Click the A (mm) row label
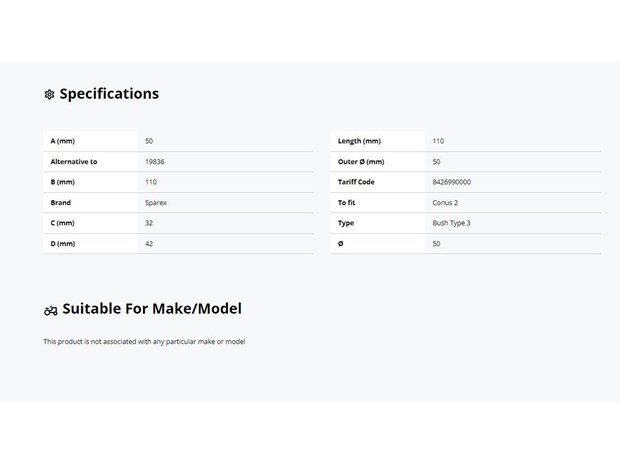This screenshot has height=465, width=620. click(x=62, y=141)
